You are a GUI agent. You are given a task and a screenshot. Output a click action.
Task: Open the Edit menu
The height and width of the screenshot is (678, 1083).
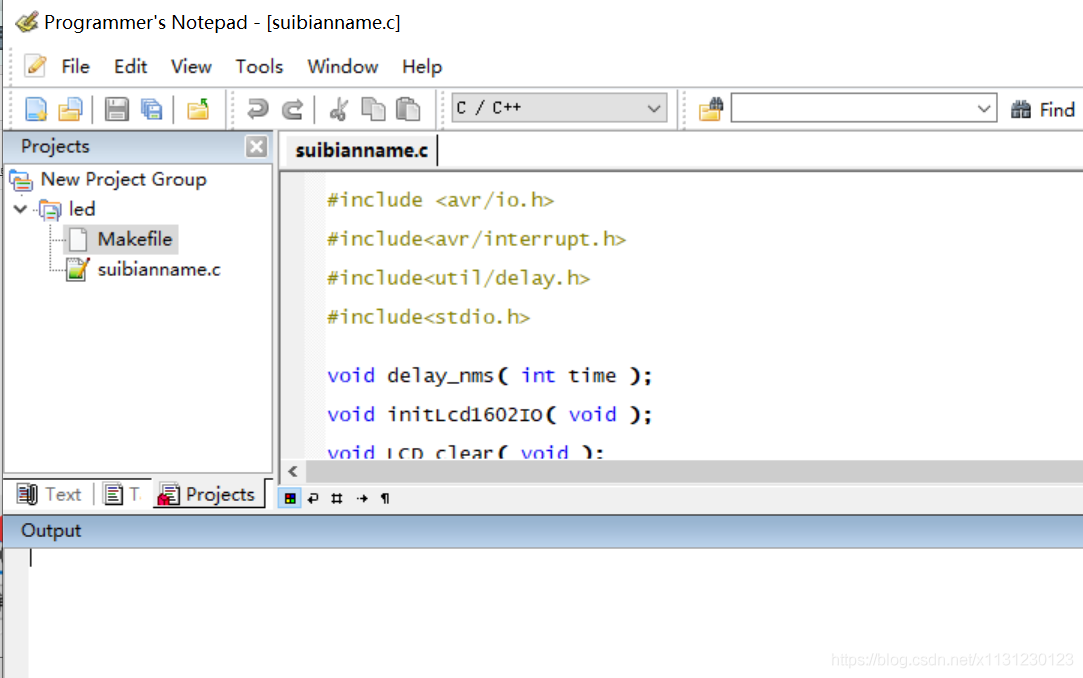pos(131,67)
